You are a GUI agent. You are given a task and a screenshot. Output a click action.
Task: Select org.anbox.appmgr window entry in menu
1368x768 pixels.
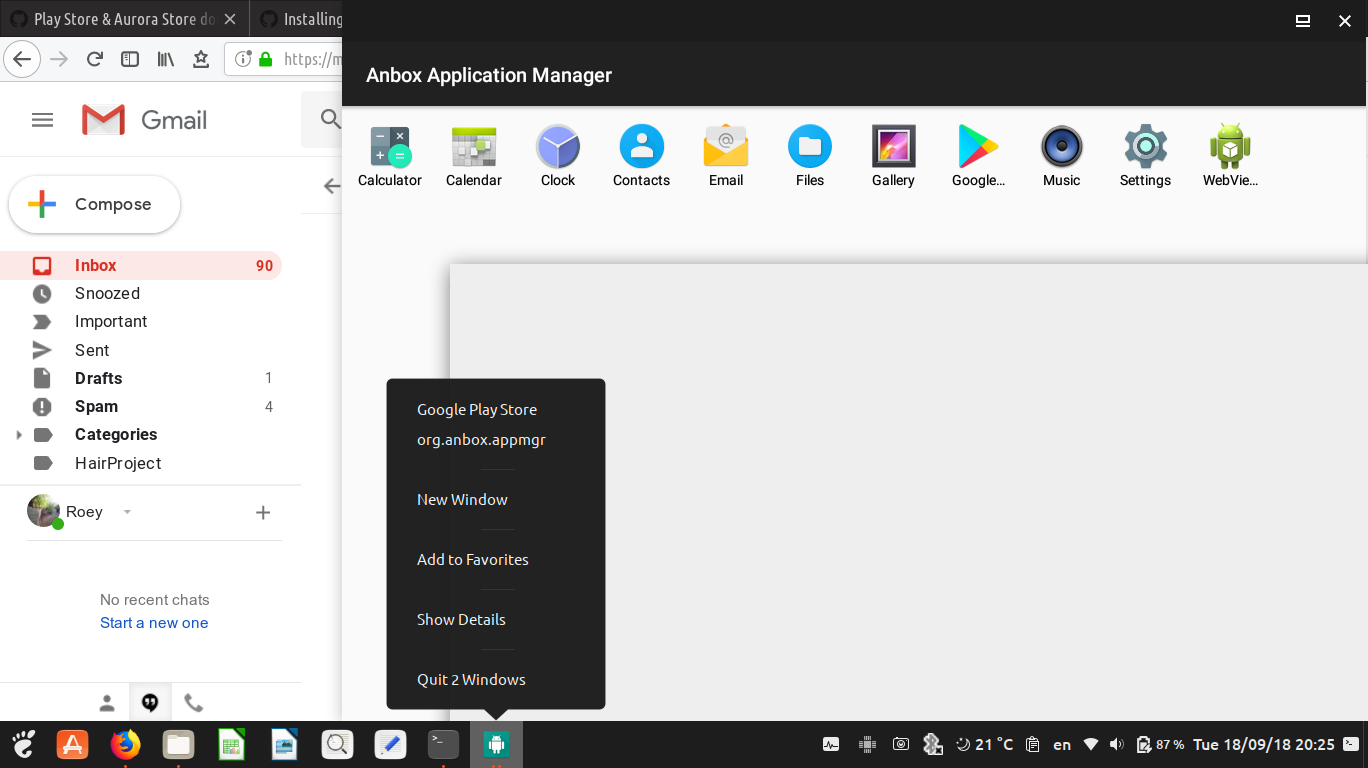point(481,439)
